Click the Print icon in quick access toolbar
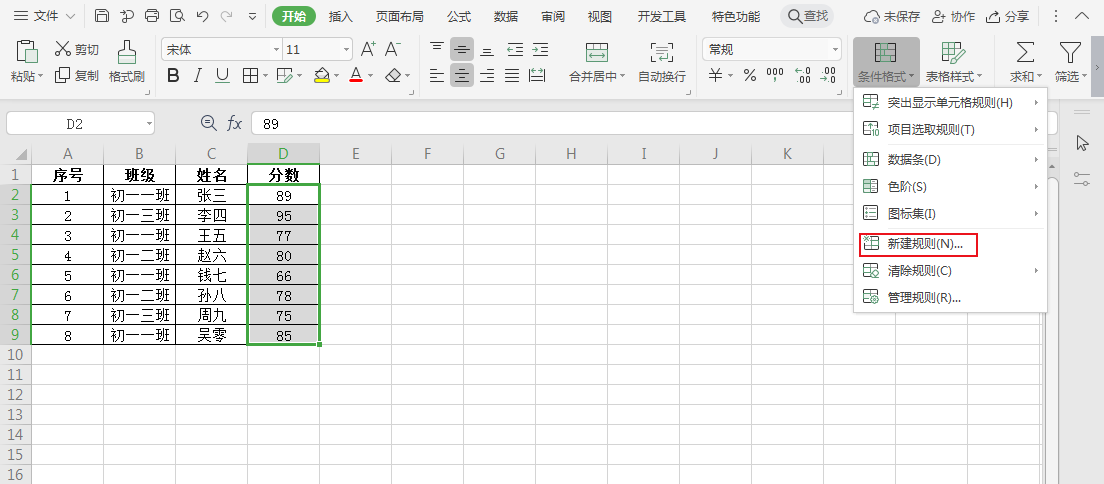The width and height of the screenshot is (1104, 484). [151, 16]
